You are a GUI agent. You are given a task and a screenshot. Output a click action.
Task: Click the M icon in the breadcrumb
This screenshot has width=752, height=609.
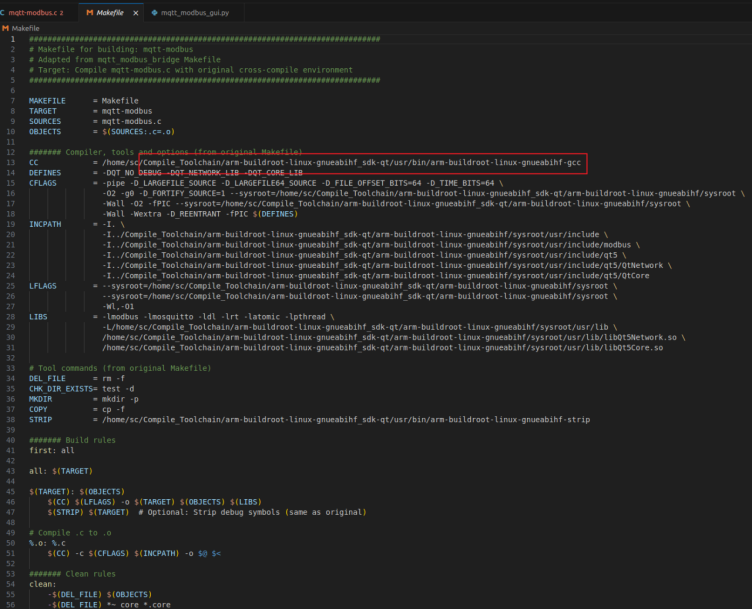[x=5, y=28]
